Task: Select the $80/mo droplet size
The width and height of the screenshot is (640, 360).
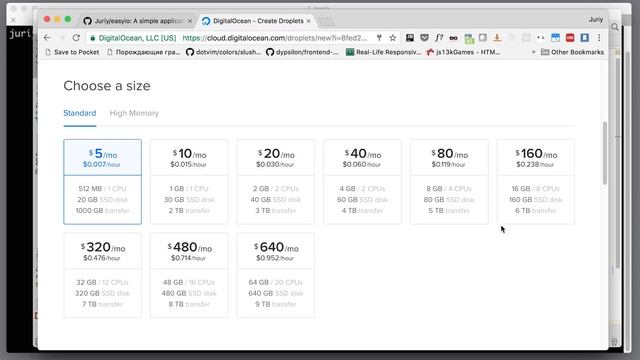Action: (x=449, y=182)
